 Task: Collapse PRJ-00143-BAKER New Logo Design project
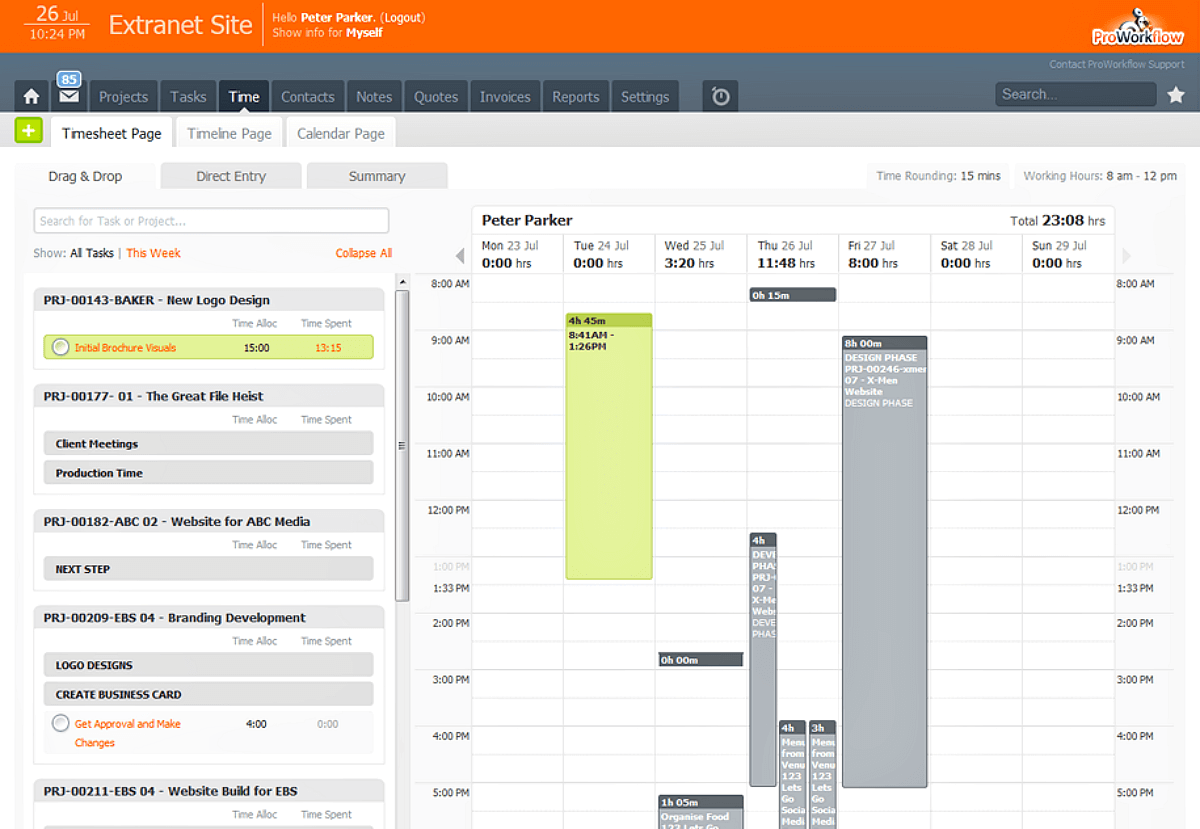pyautogui.click(x=209, y=300)
